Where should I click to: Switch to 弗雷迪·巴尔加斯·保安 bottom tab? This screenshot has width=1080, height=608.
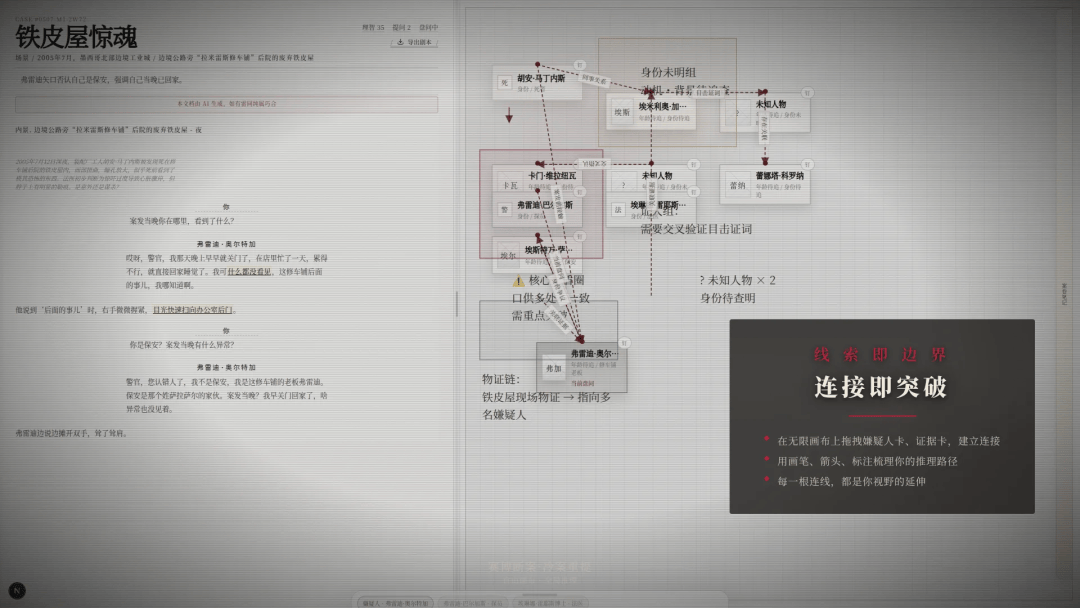(472, 603)
